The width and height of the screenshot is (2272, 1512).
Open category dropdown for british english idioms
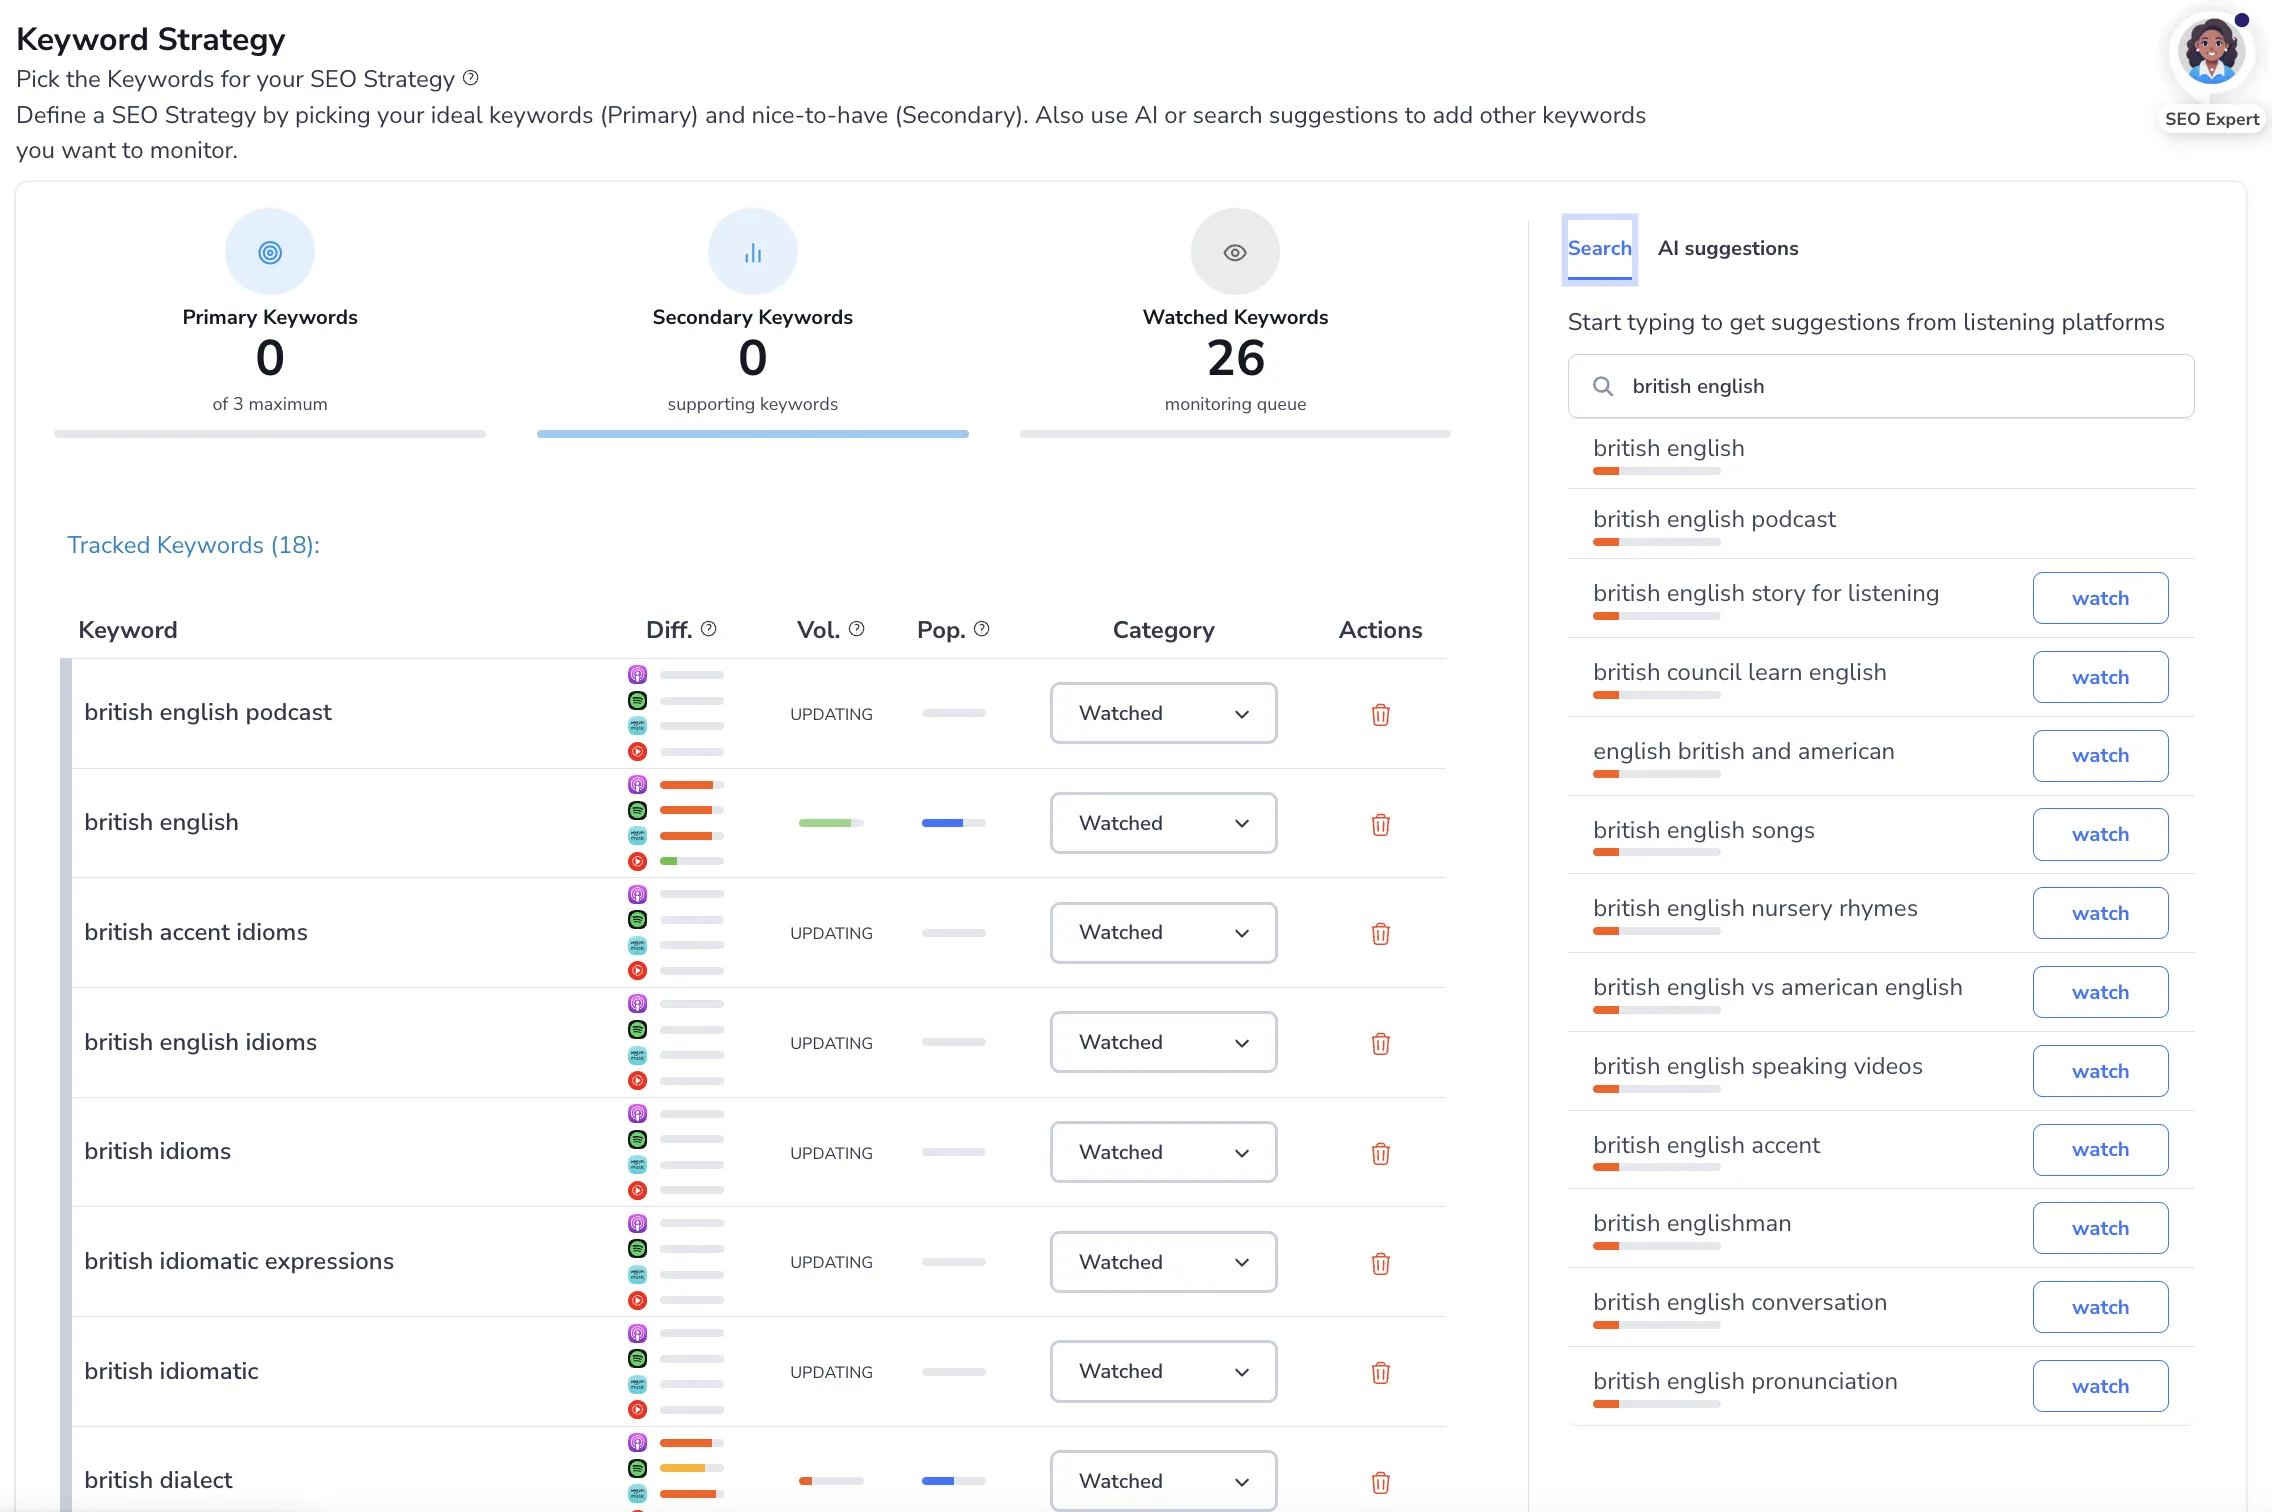pos(1163,1042)
